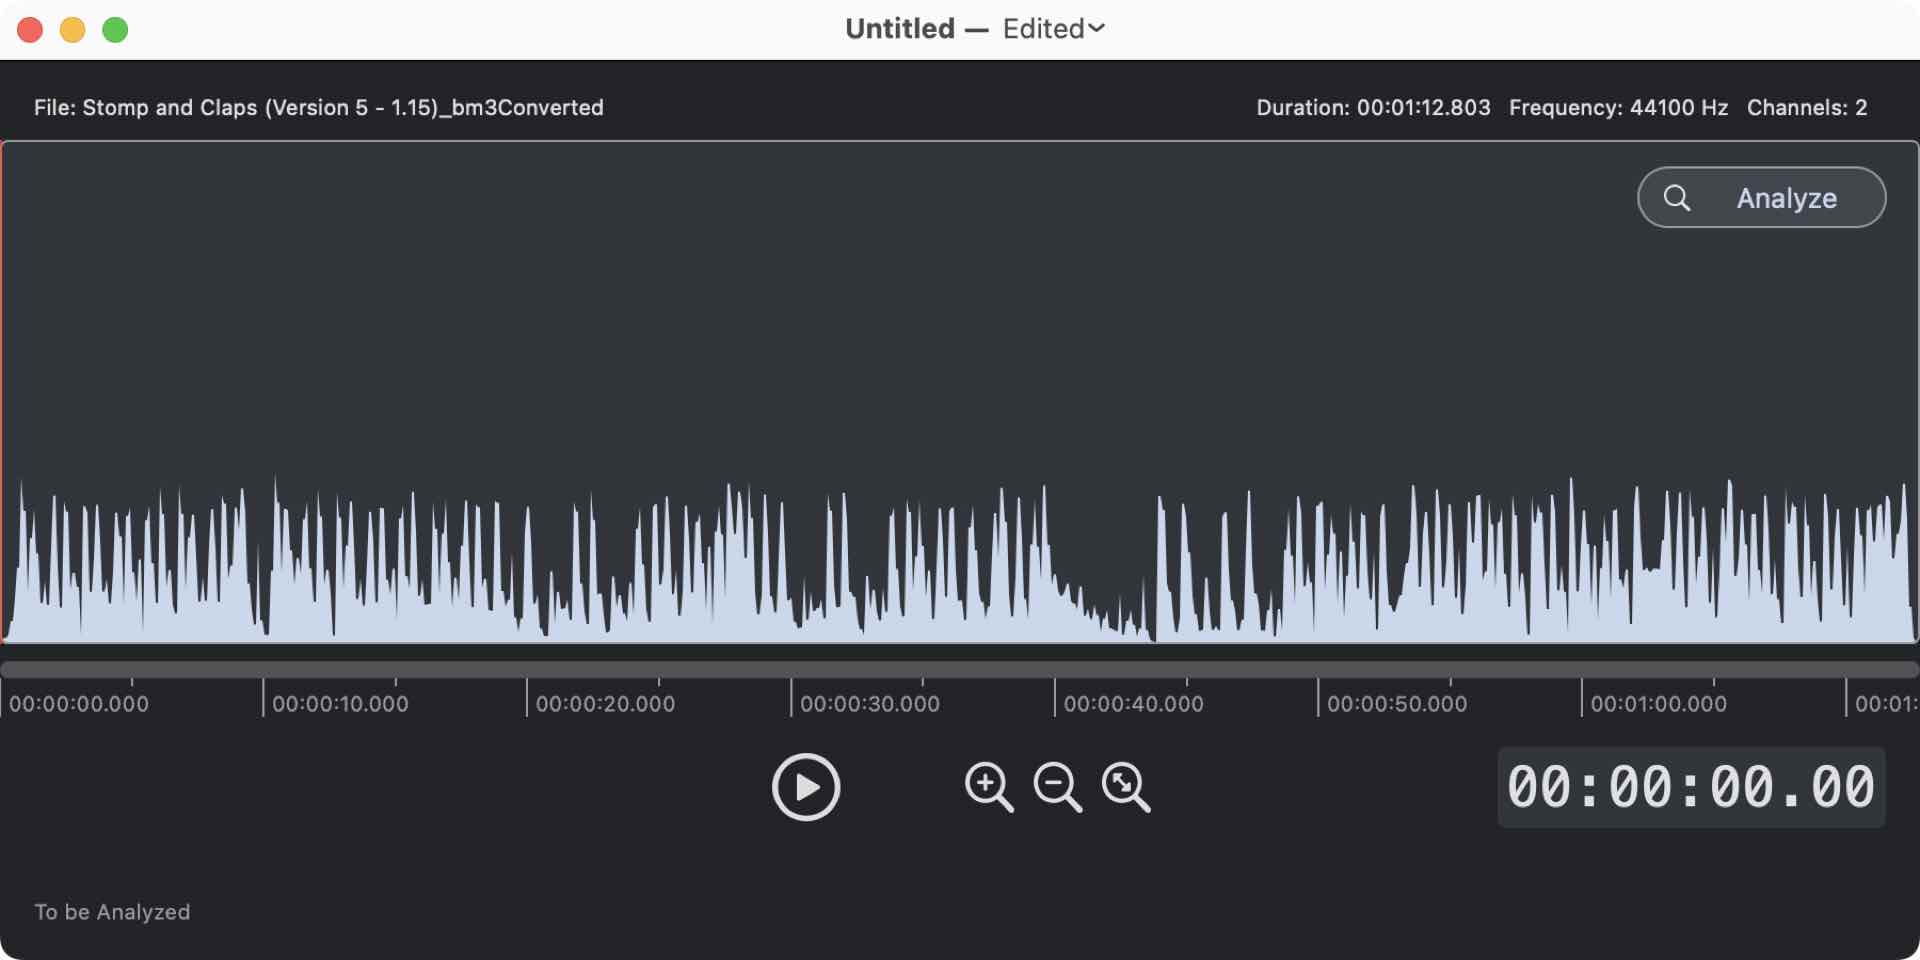The image size is (1920, 960).
Task: Click the 00:00:50.000 timeline marker
Action: pyautogui.click(x=1397, y=704)
